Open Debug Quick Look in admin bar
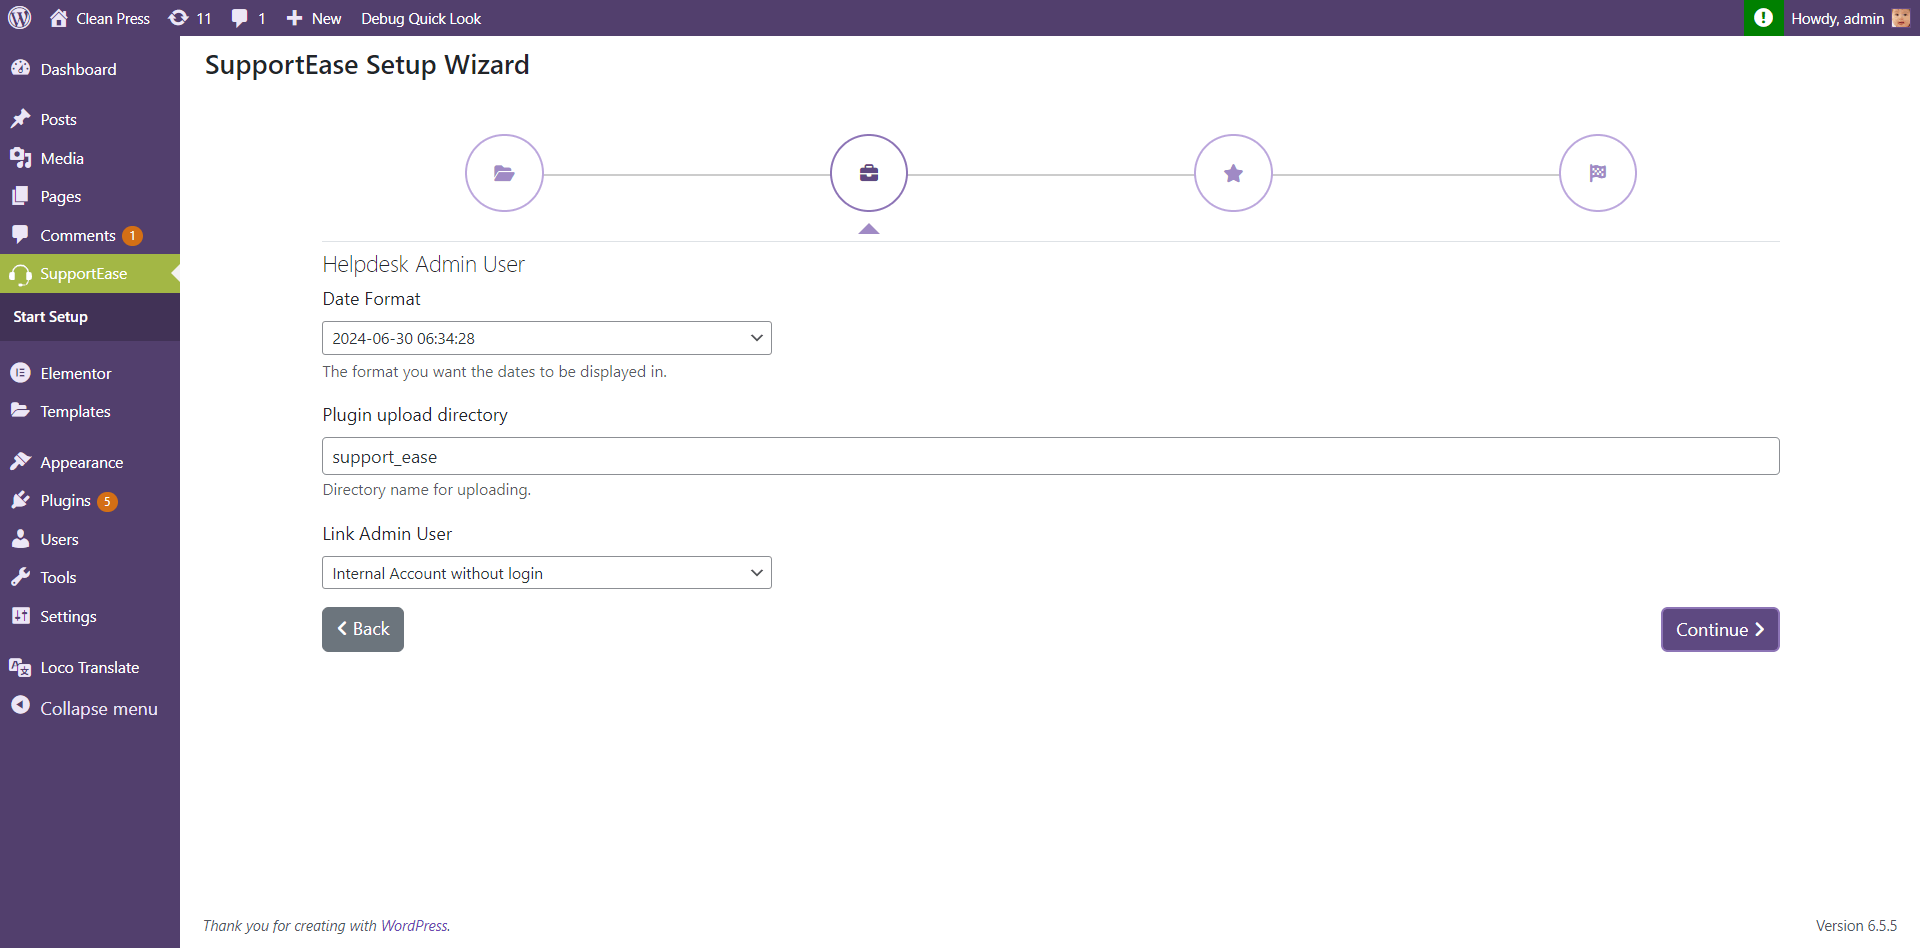The height and width of the screenshot is (948, 1920). (x=421, y=18)
